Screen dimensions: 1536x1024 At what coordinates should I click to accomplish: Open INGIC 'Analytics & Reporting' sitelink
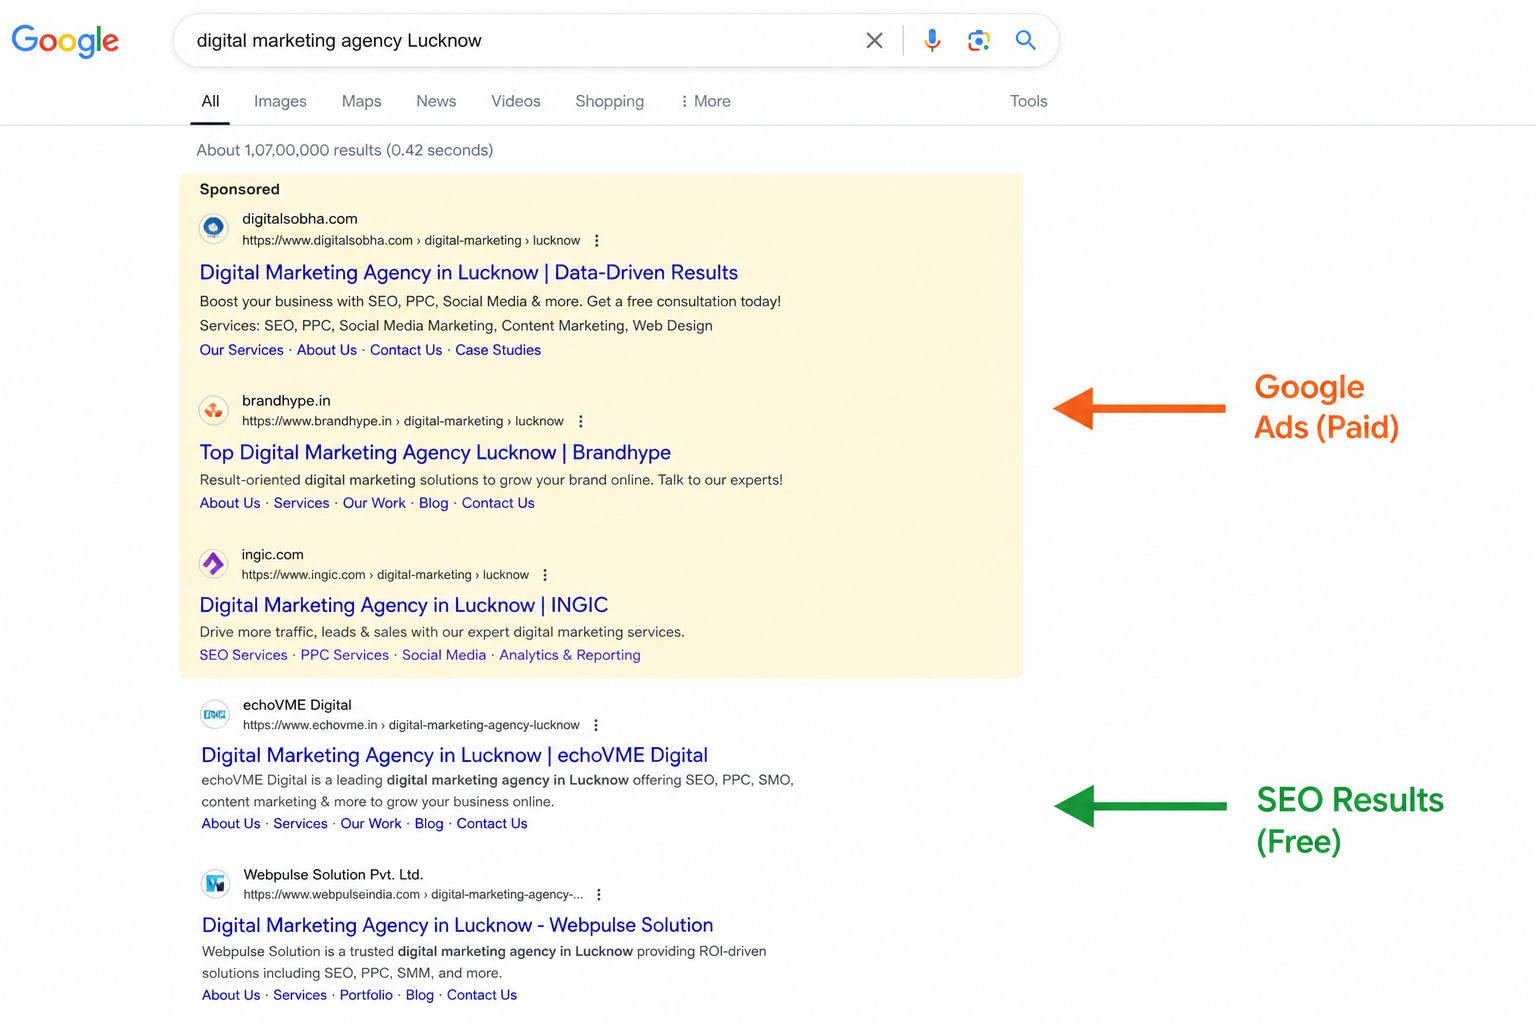pos(570,655)
